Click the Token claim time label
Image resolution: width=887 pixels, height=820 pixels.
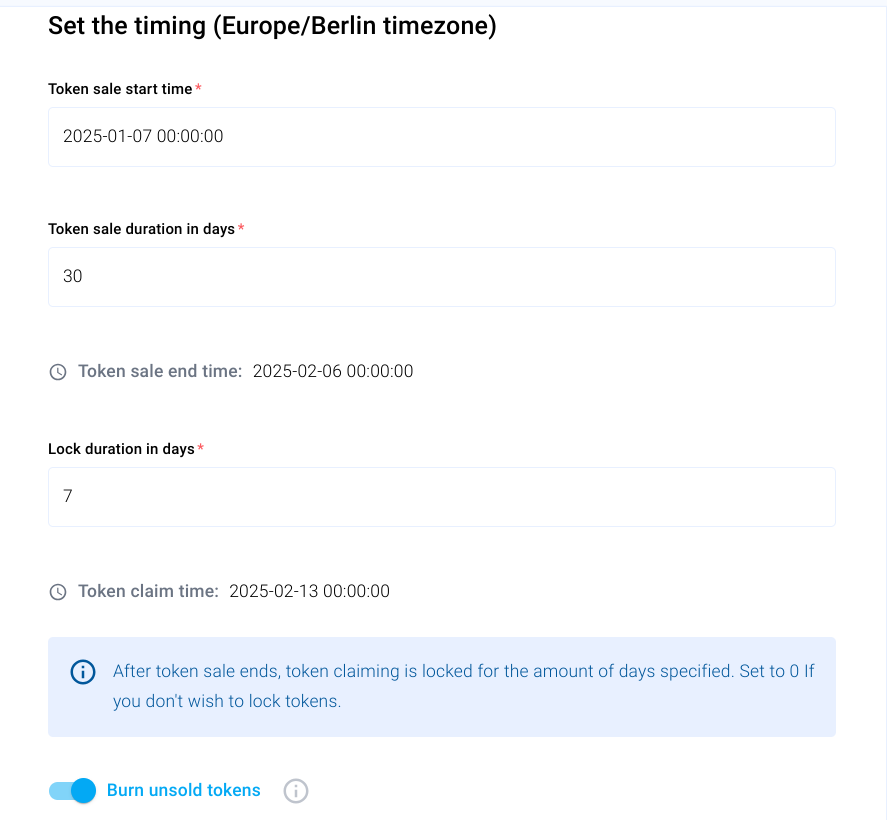tap(148, 591)
